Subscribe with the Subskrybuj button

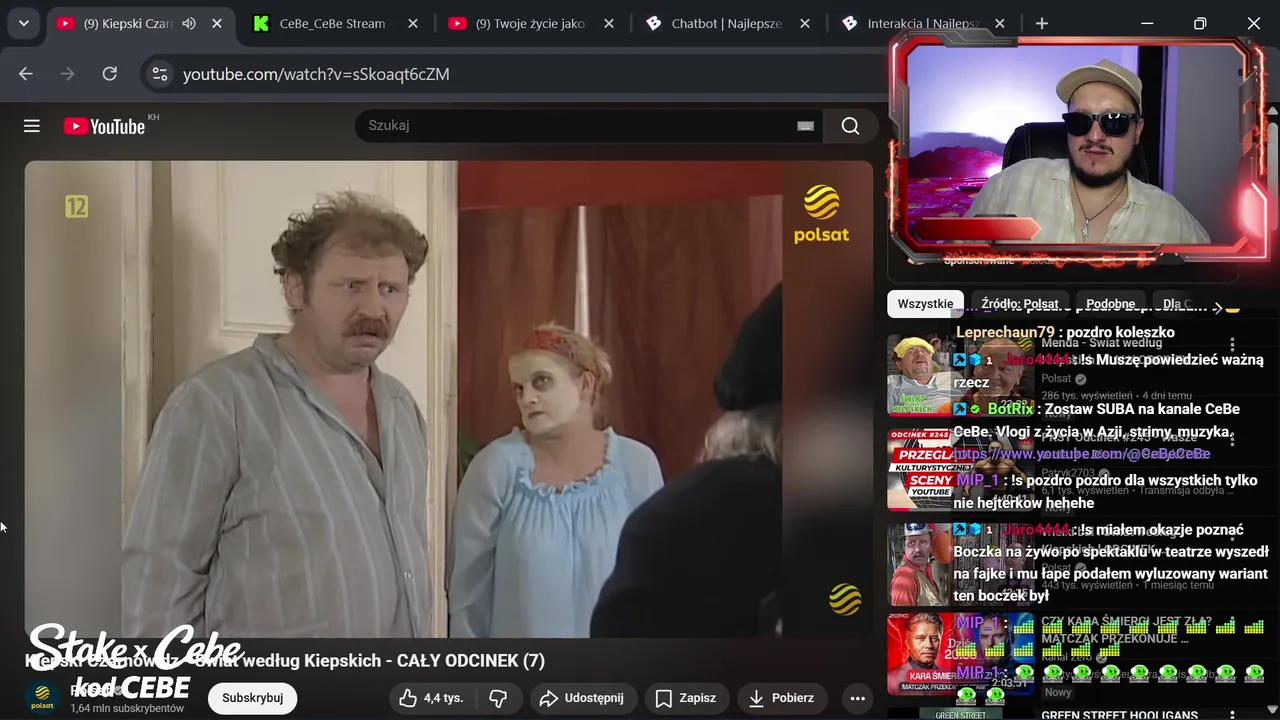[253, 698]
